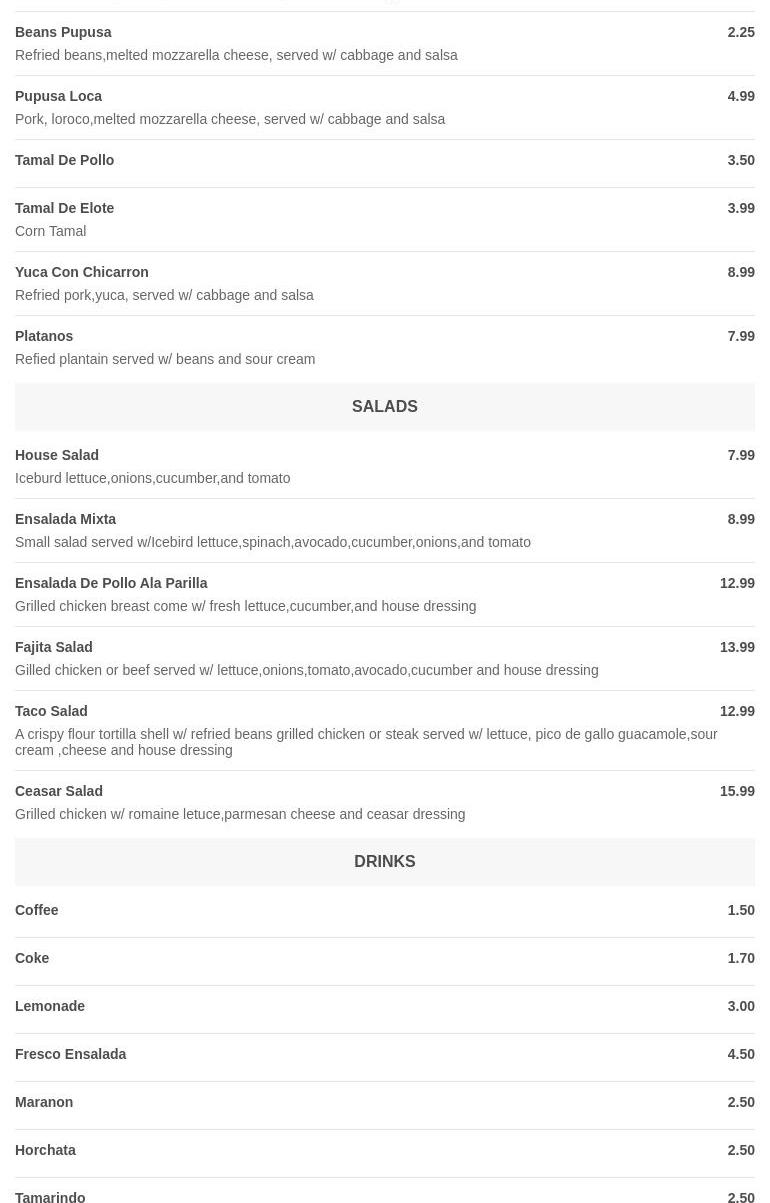Click Tamal De Pollo entry
Viewport: 770px width, 1203px height.
[x=64, y=160]
